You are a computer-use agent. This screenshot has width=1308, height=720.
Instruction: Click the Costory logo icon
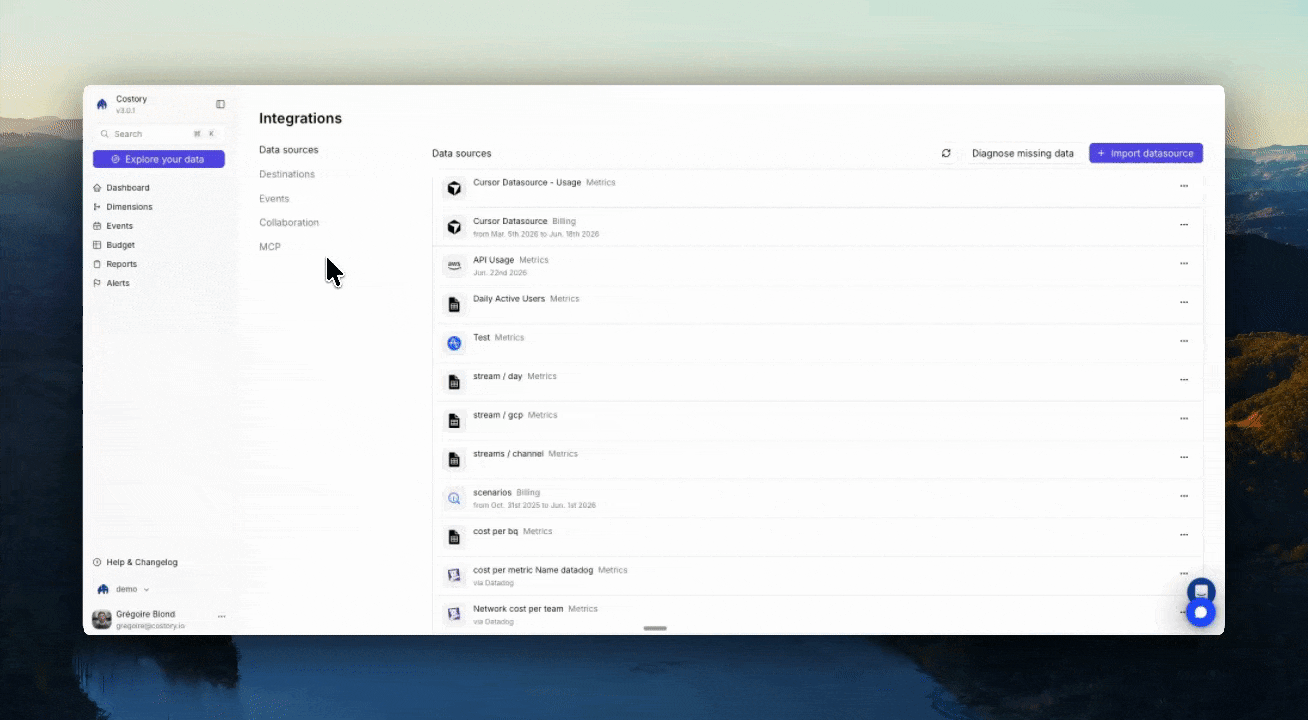click(x=102, y=104)
